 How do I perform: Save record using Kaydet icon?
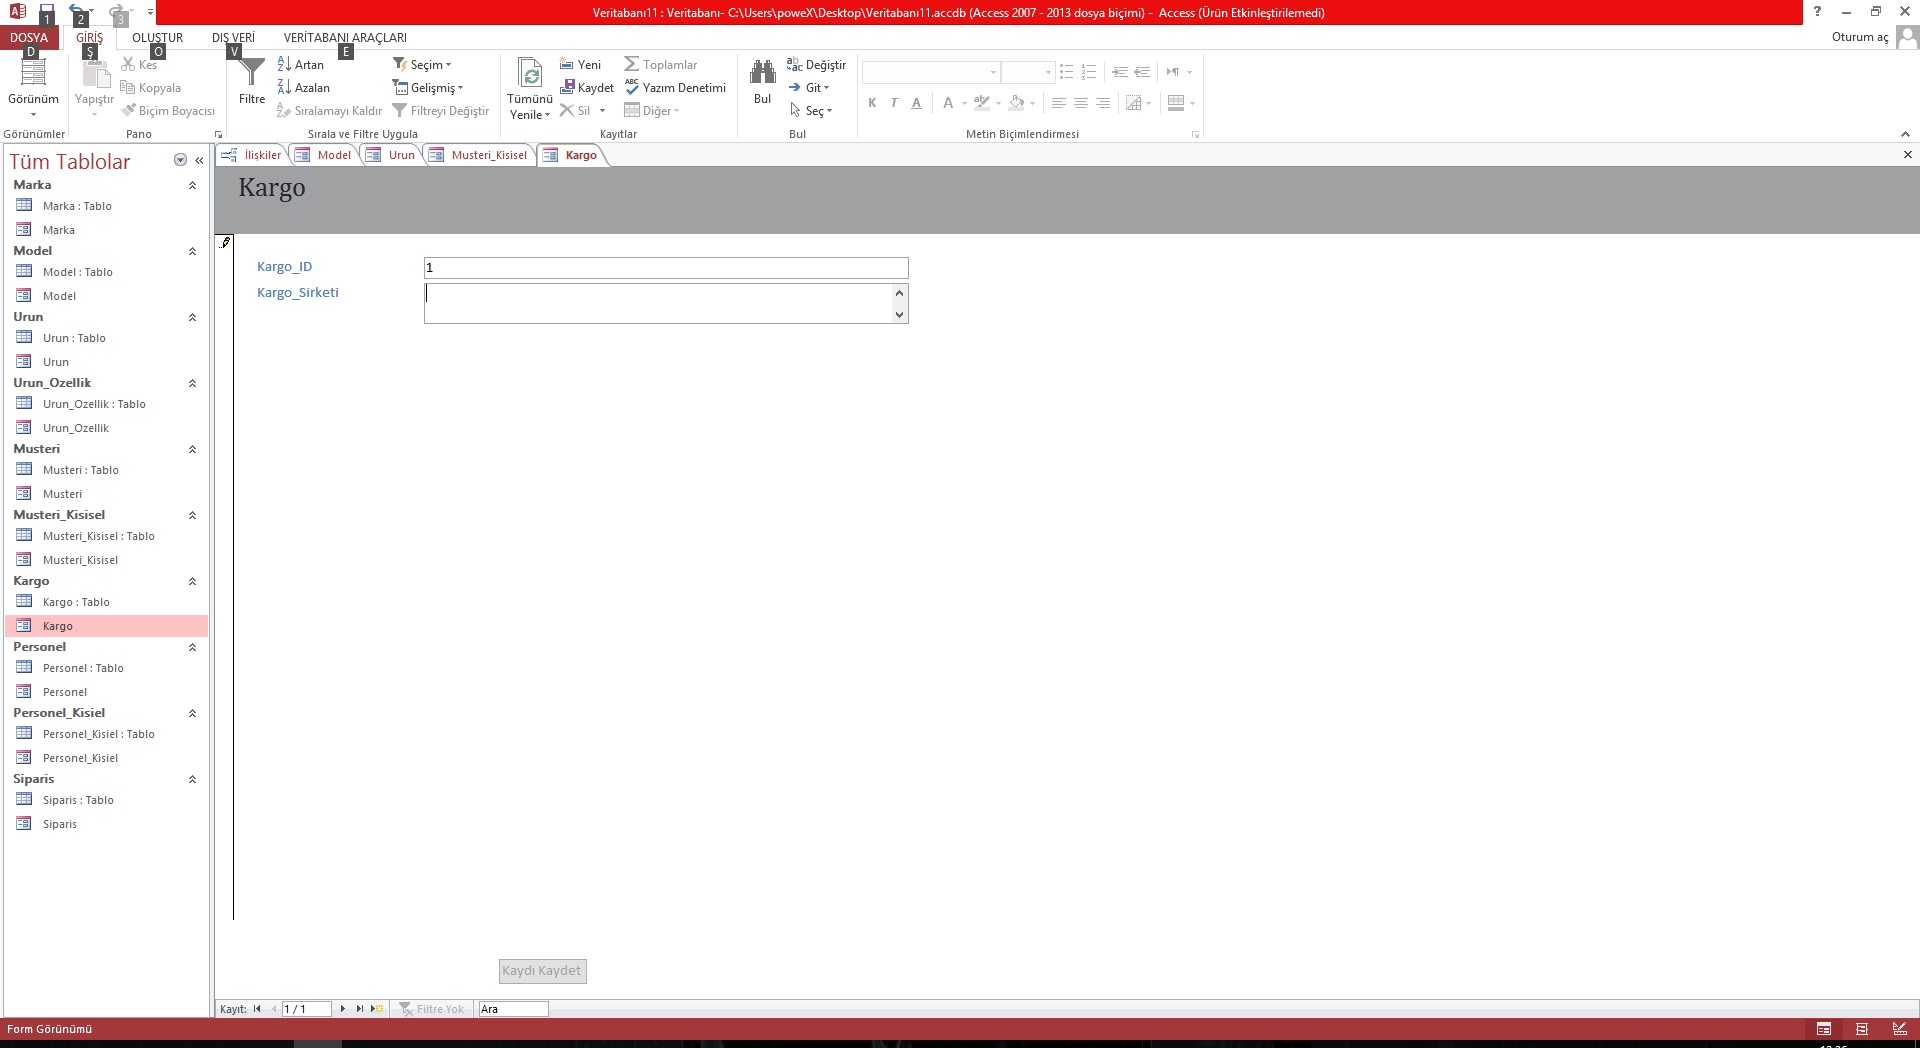click(587, 88)
